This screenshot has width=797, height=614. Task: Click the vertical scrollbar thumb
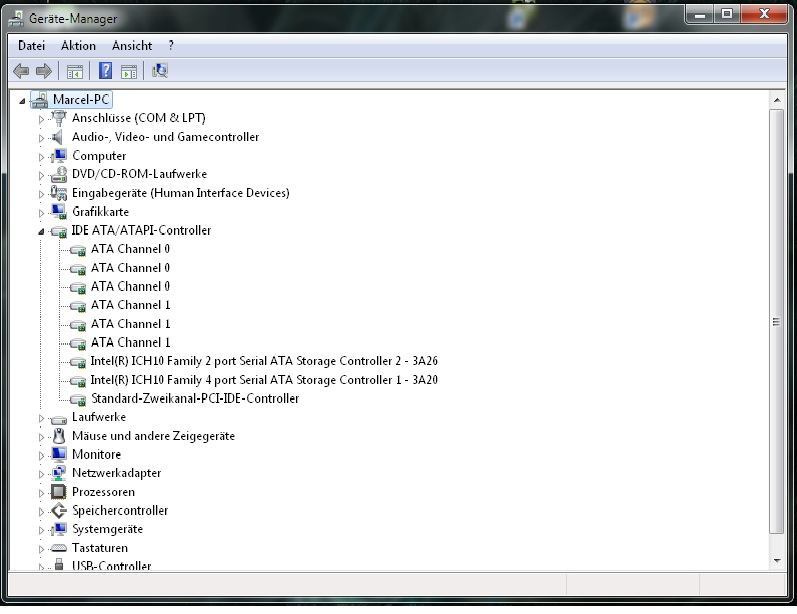(777, 322)
